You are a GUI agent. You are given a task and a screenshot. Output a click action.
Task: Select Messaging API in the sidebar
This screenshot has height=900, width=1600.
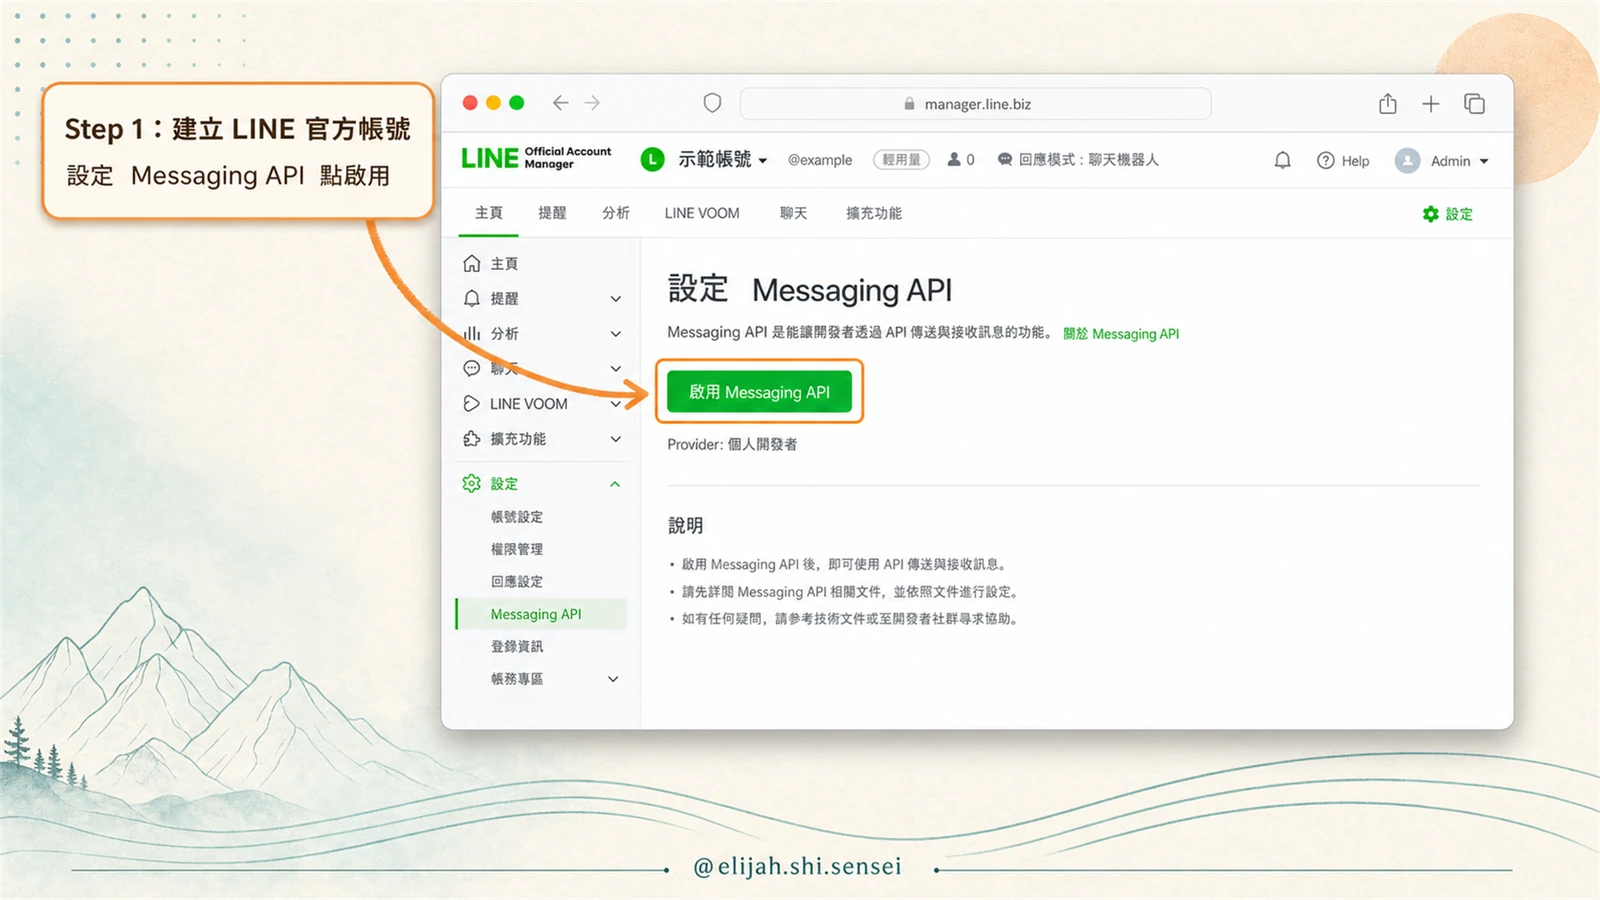[541, 614]
